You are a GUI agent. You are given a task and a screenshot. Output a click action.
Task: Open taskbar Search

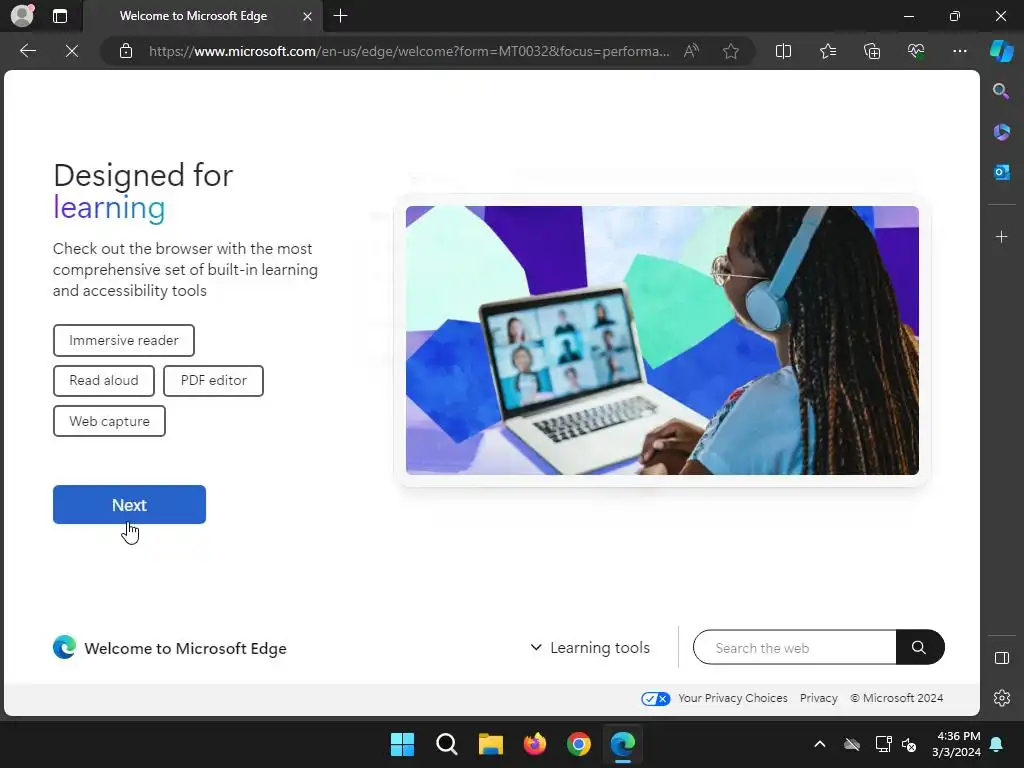pos(447,744)
